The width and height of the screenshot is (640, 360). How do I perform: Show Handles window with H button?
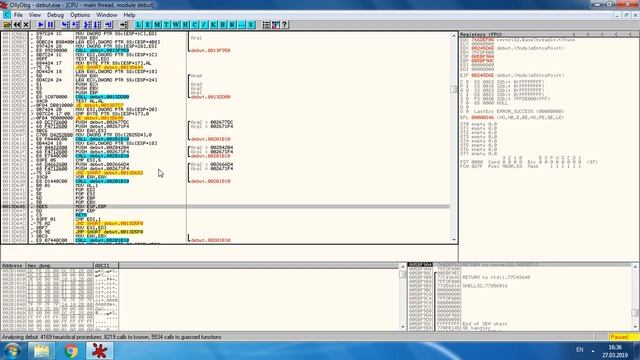pos(185,25)
